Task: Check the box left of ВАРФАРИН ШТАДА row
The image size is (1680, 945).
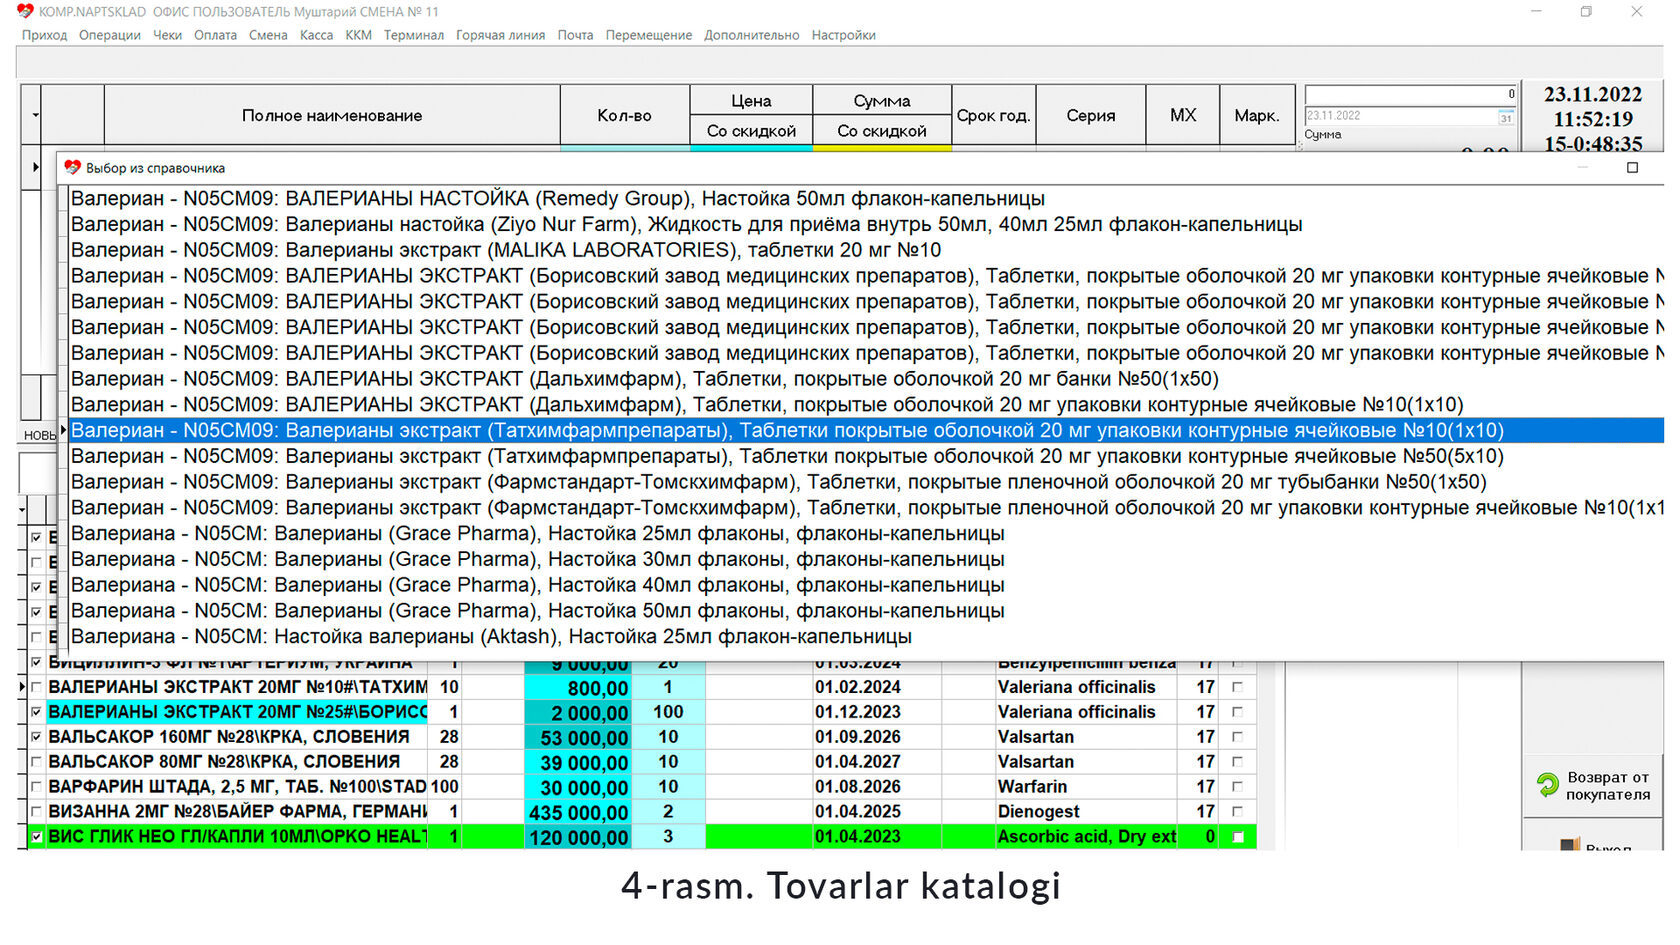Action: point(36,787)
